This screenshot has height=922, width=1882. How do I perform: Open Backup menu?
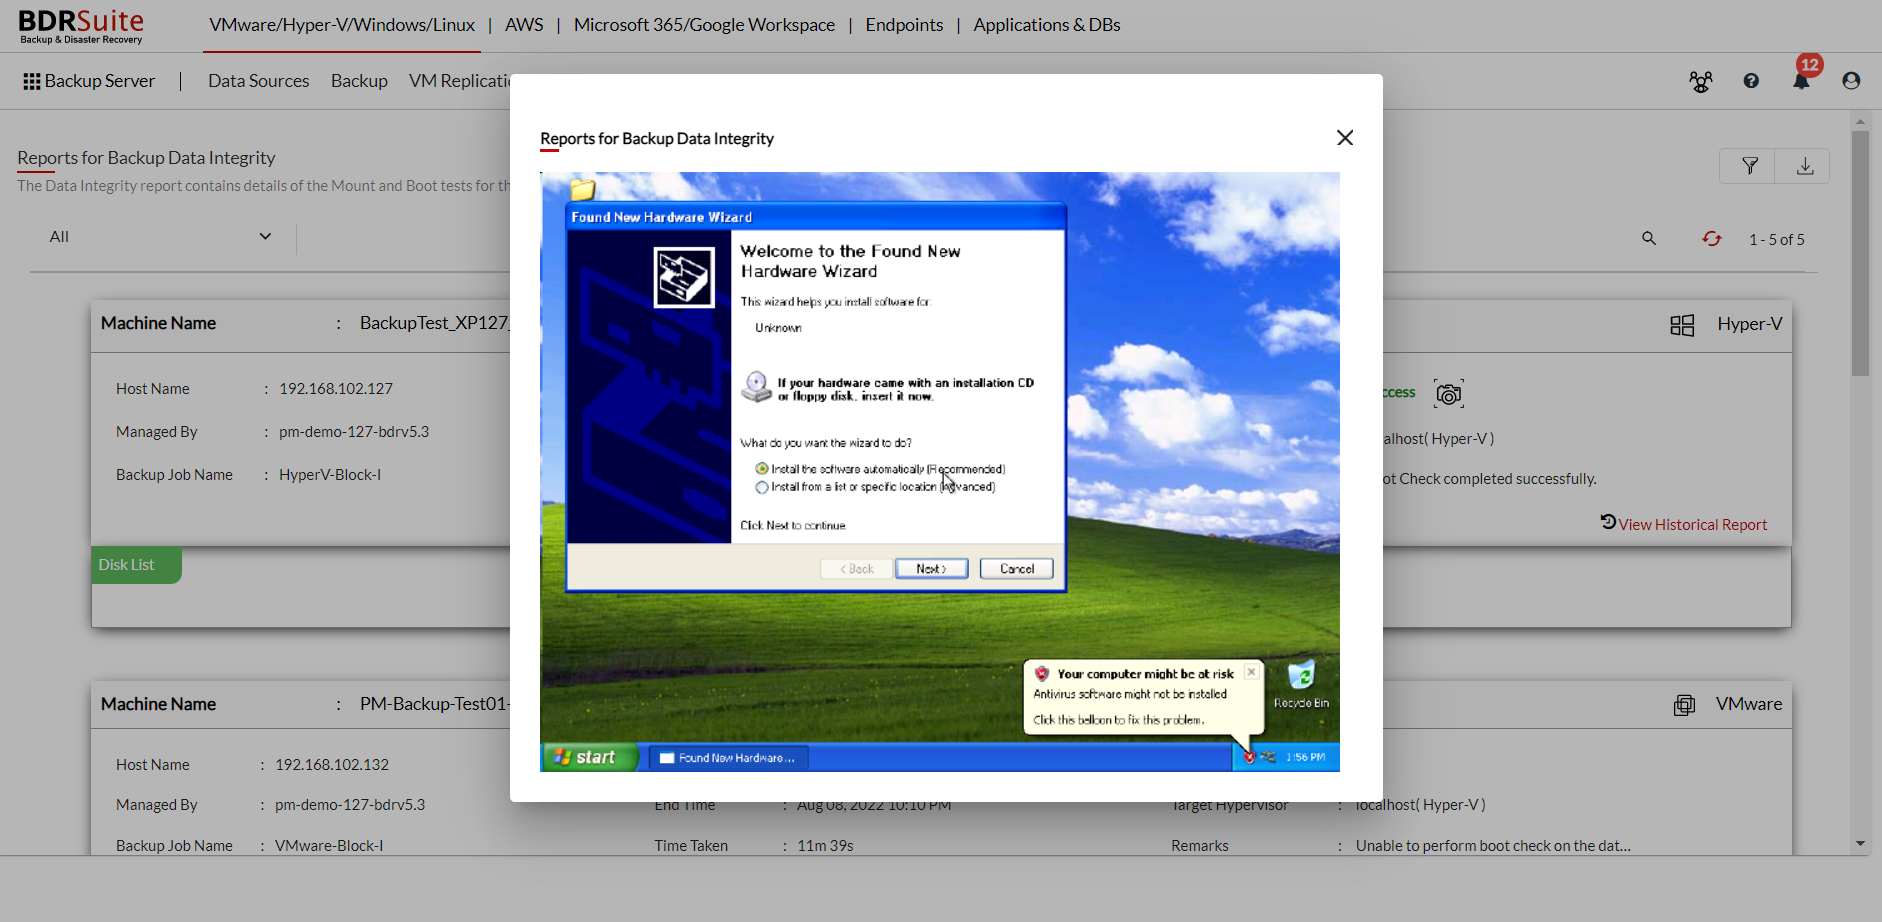(359, 81)
